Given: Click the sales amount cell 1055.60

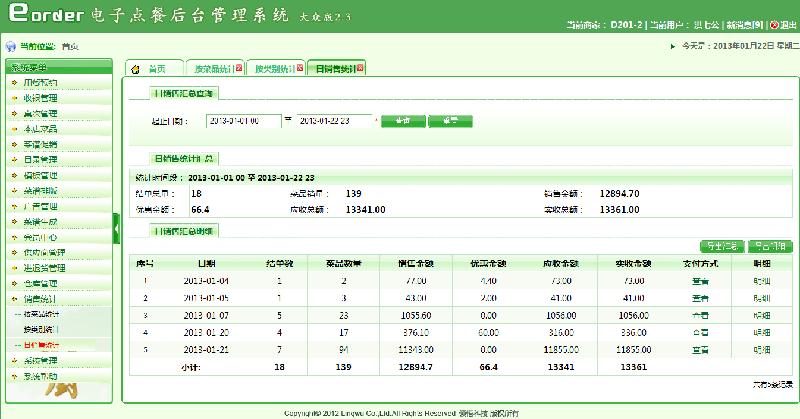Looking at the screenshot, I should coord(416,315).
